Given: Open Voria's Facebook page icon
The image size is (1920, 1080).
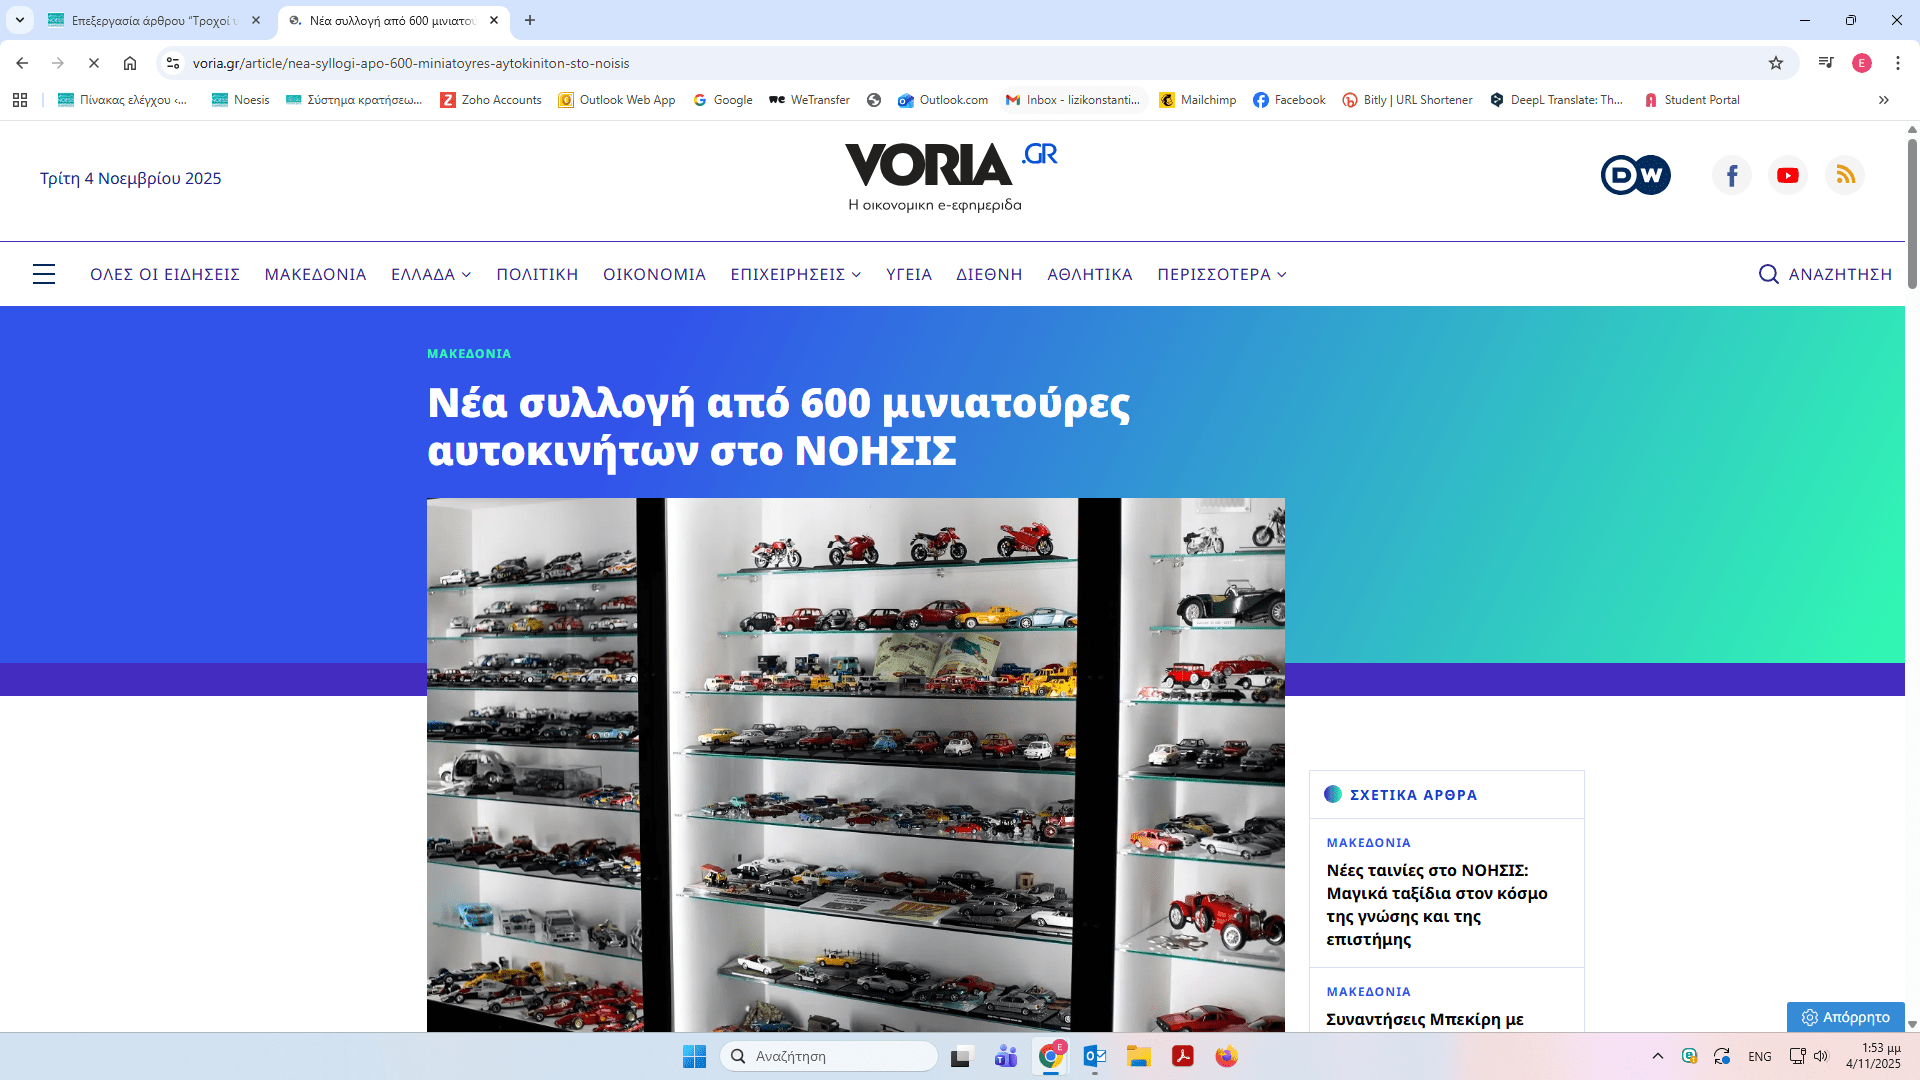Looking at the screenshot, I should pyautogui.click(x=1732, y=176).
